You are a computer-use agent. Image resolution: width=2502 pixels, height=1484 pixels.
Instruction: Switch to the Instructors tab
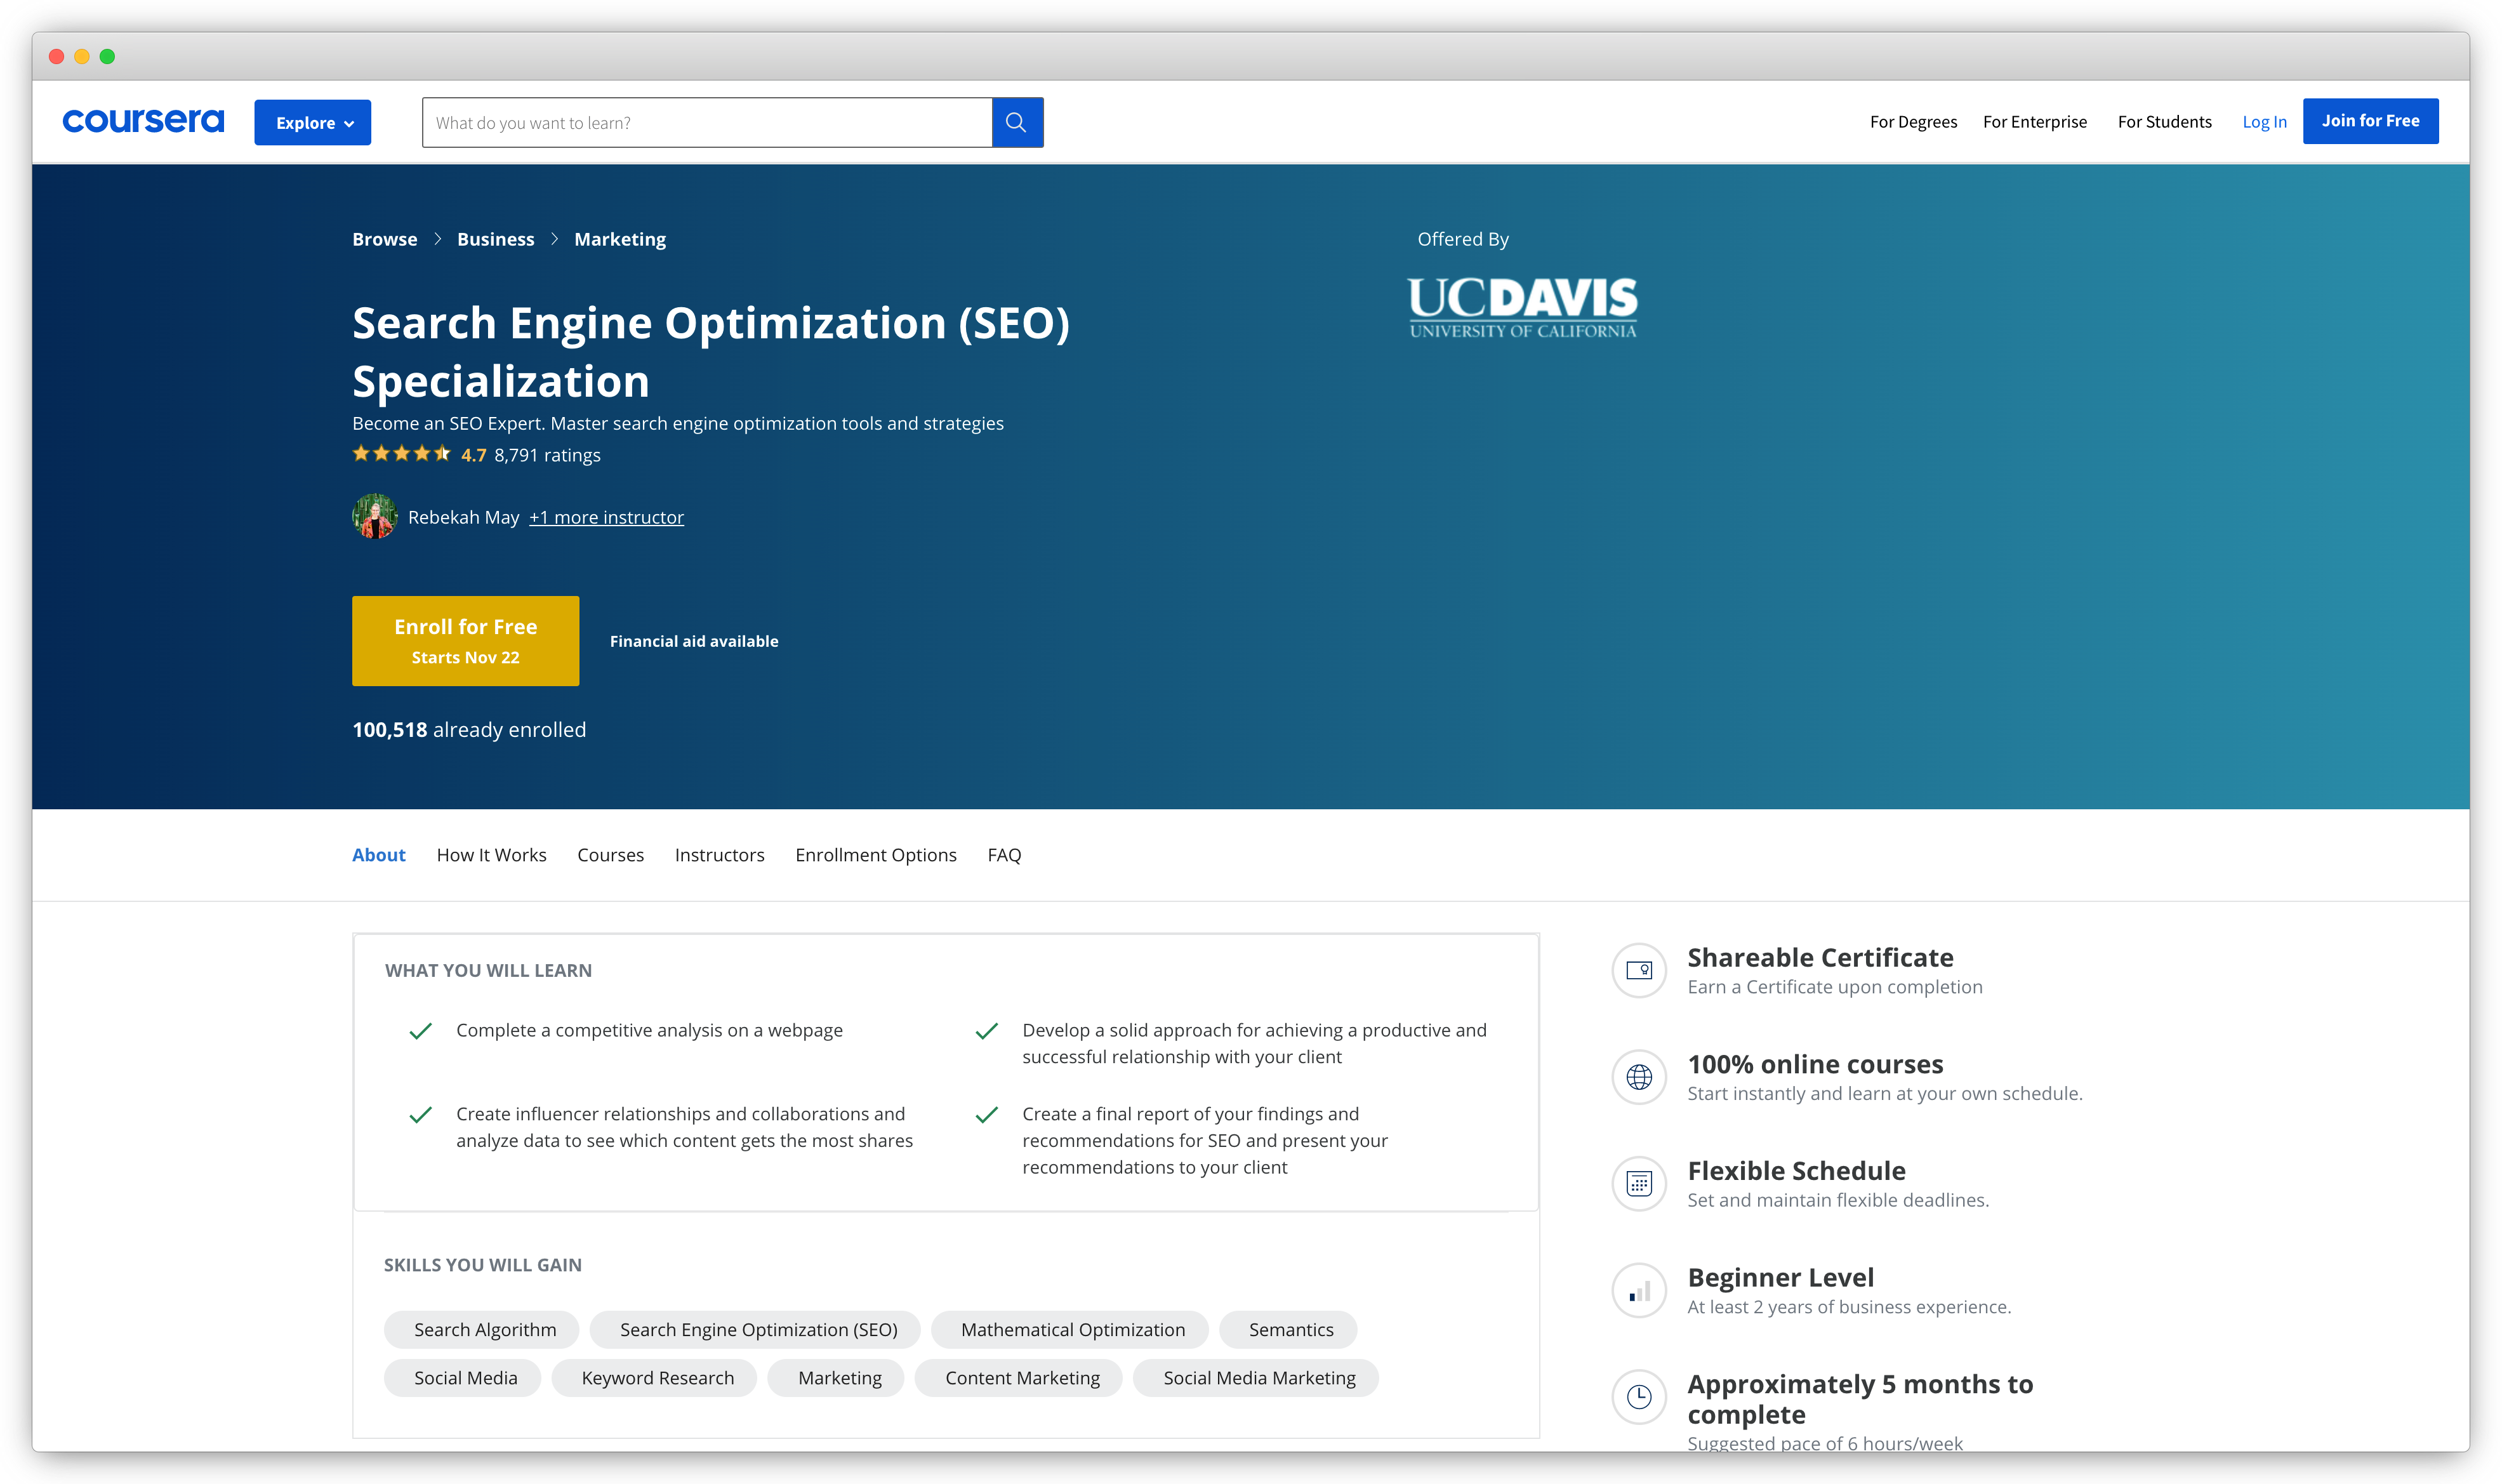point(719,855)
